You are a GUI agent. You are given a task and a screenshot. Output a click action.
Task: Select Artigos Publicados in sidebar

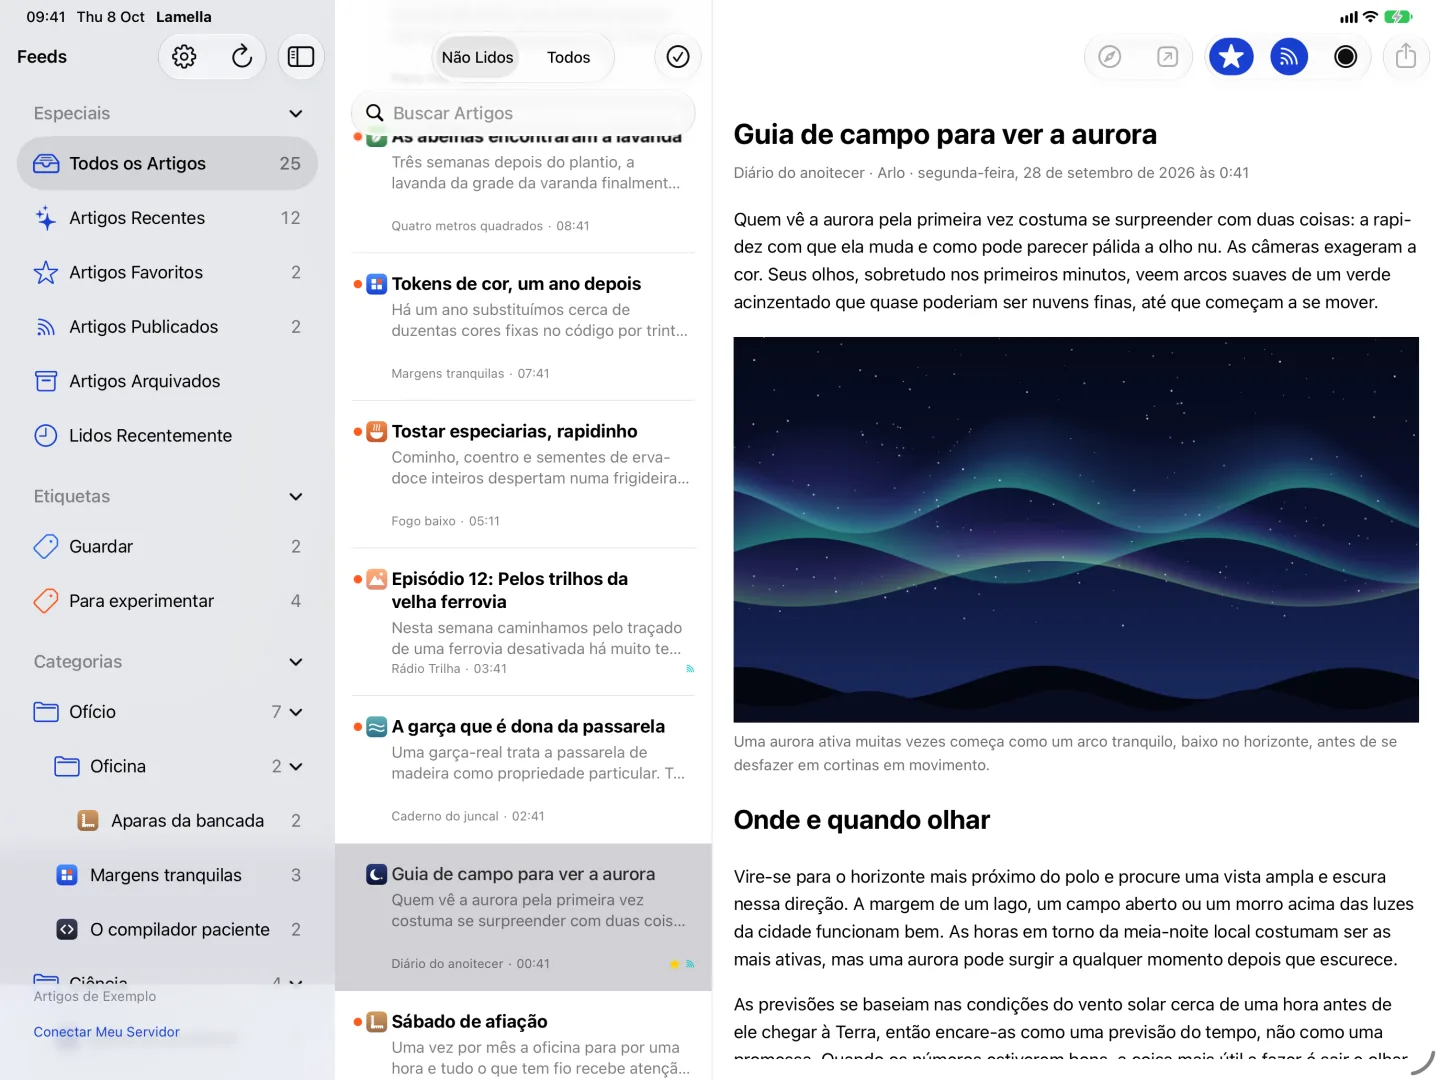(x=167, y=327)
